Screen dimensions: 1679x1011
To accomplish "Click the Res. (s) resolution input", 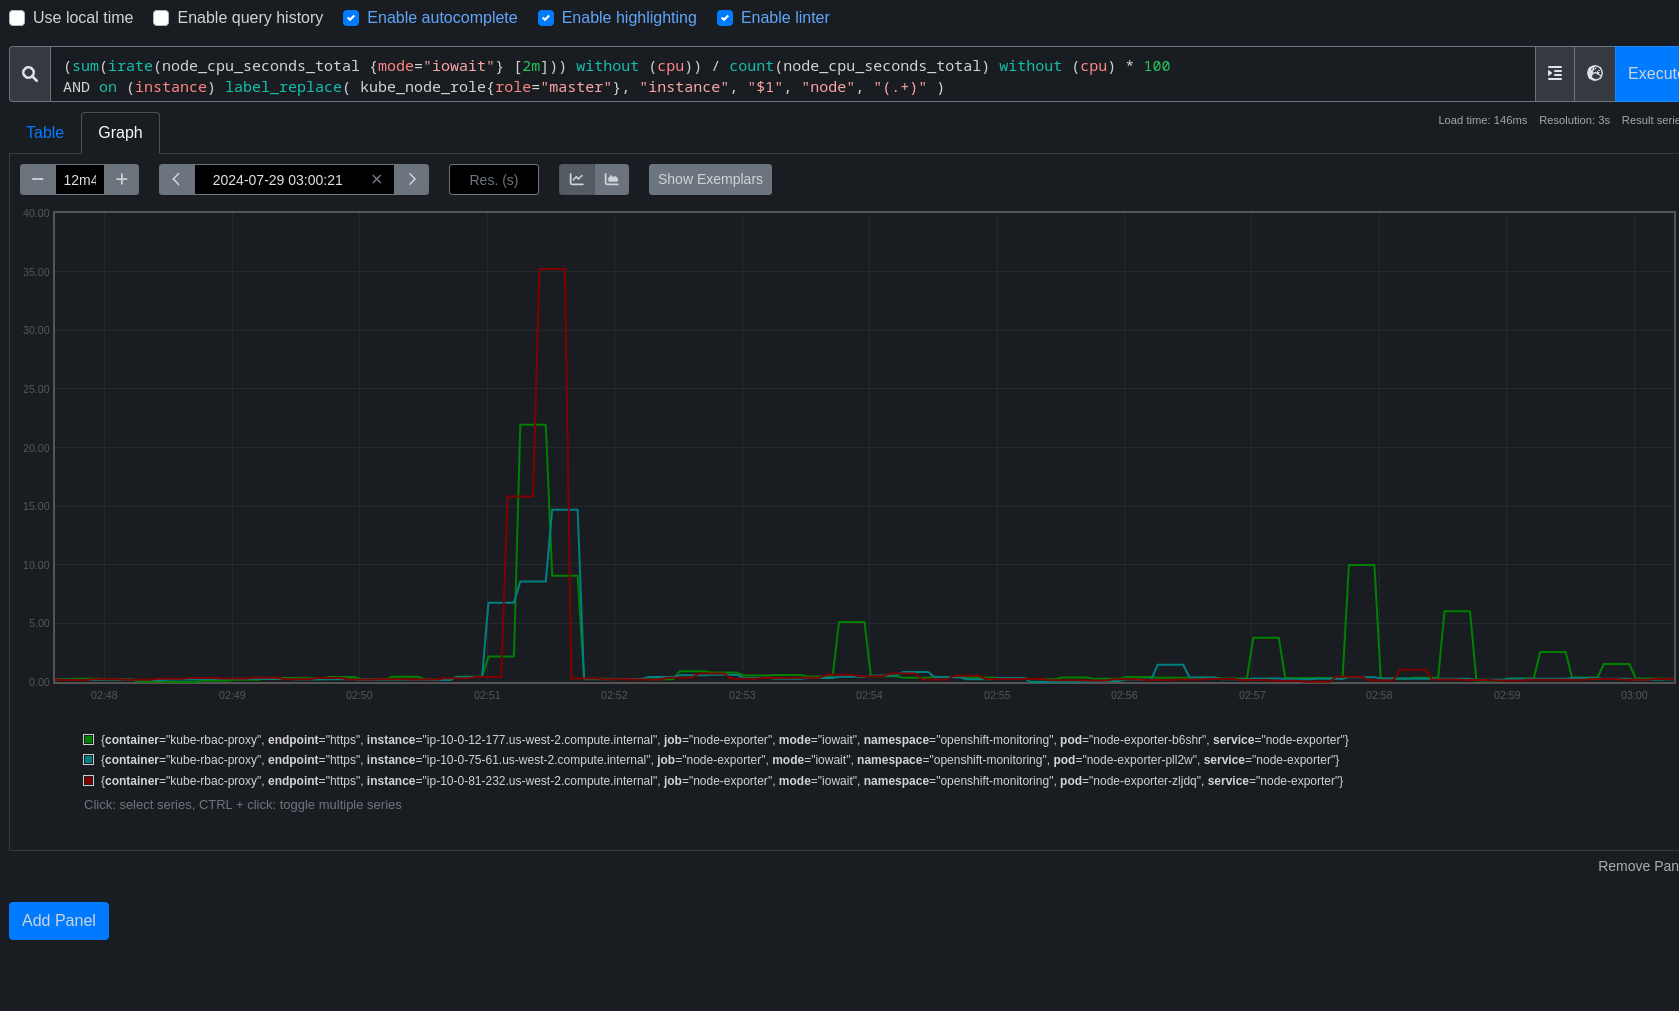I will point(494,180).
